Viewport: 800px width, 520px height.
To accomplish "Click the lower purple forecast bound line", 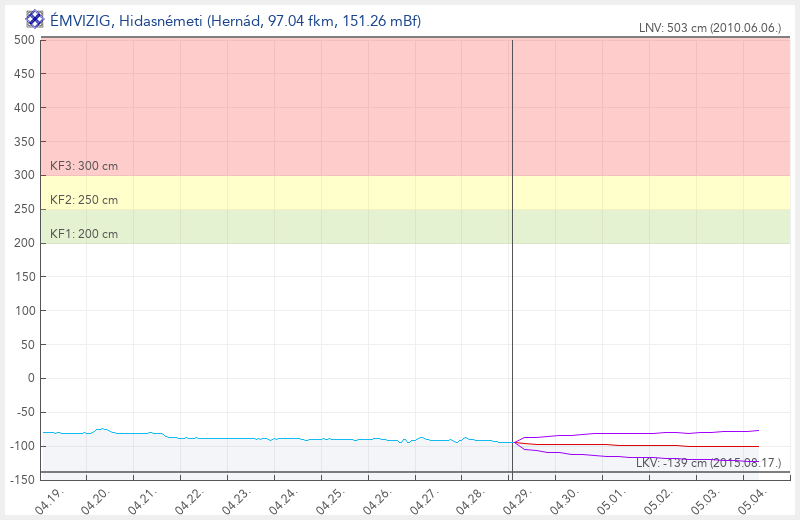I will coord(650,459).
